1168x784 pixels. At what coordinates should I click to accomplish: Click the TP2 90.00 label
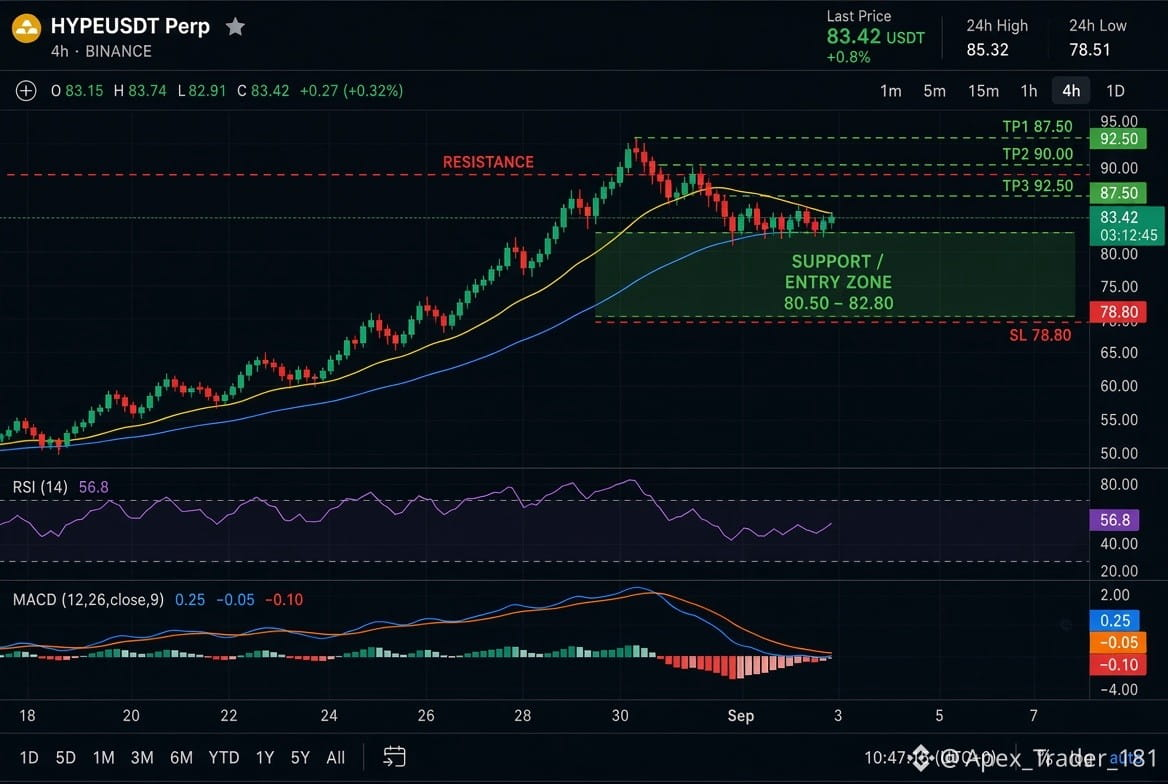(x=1038, y=154)
